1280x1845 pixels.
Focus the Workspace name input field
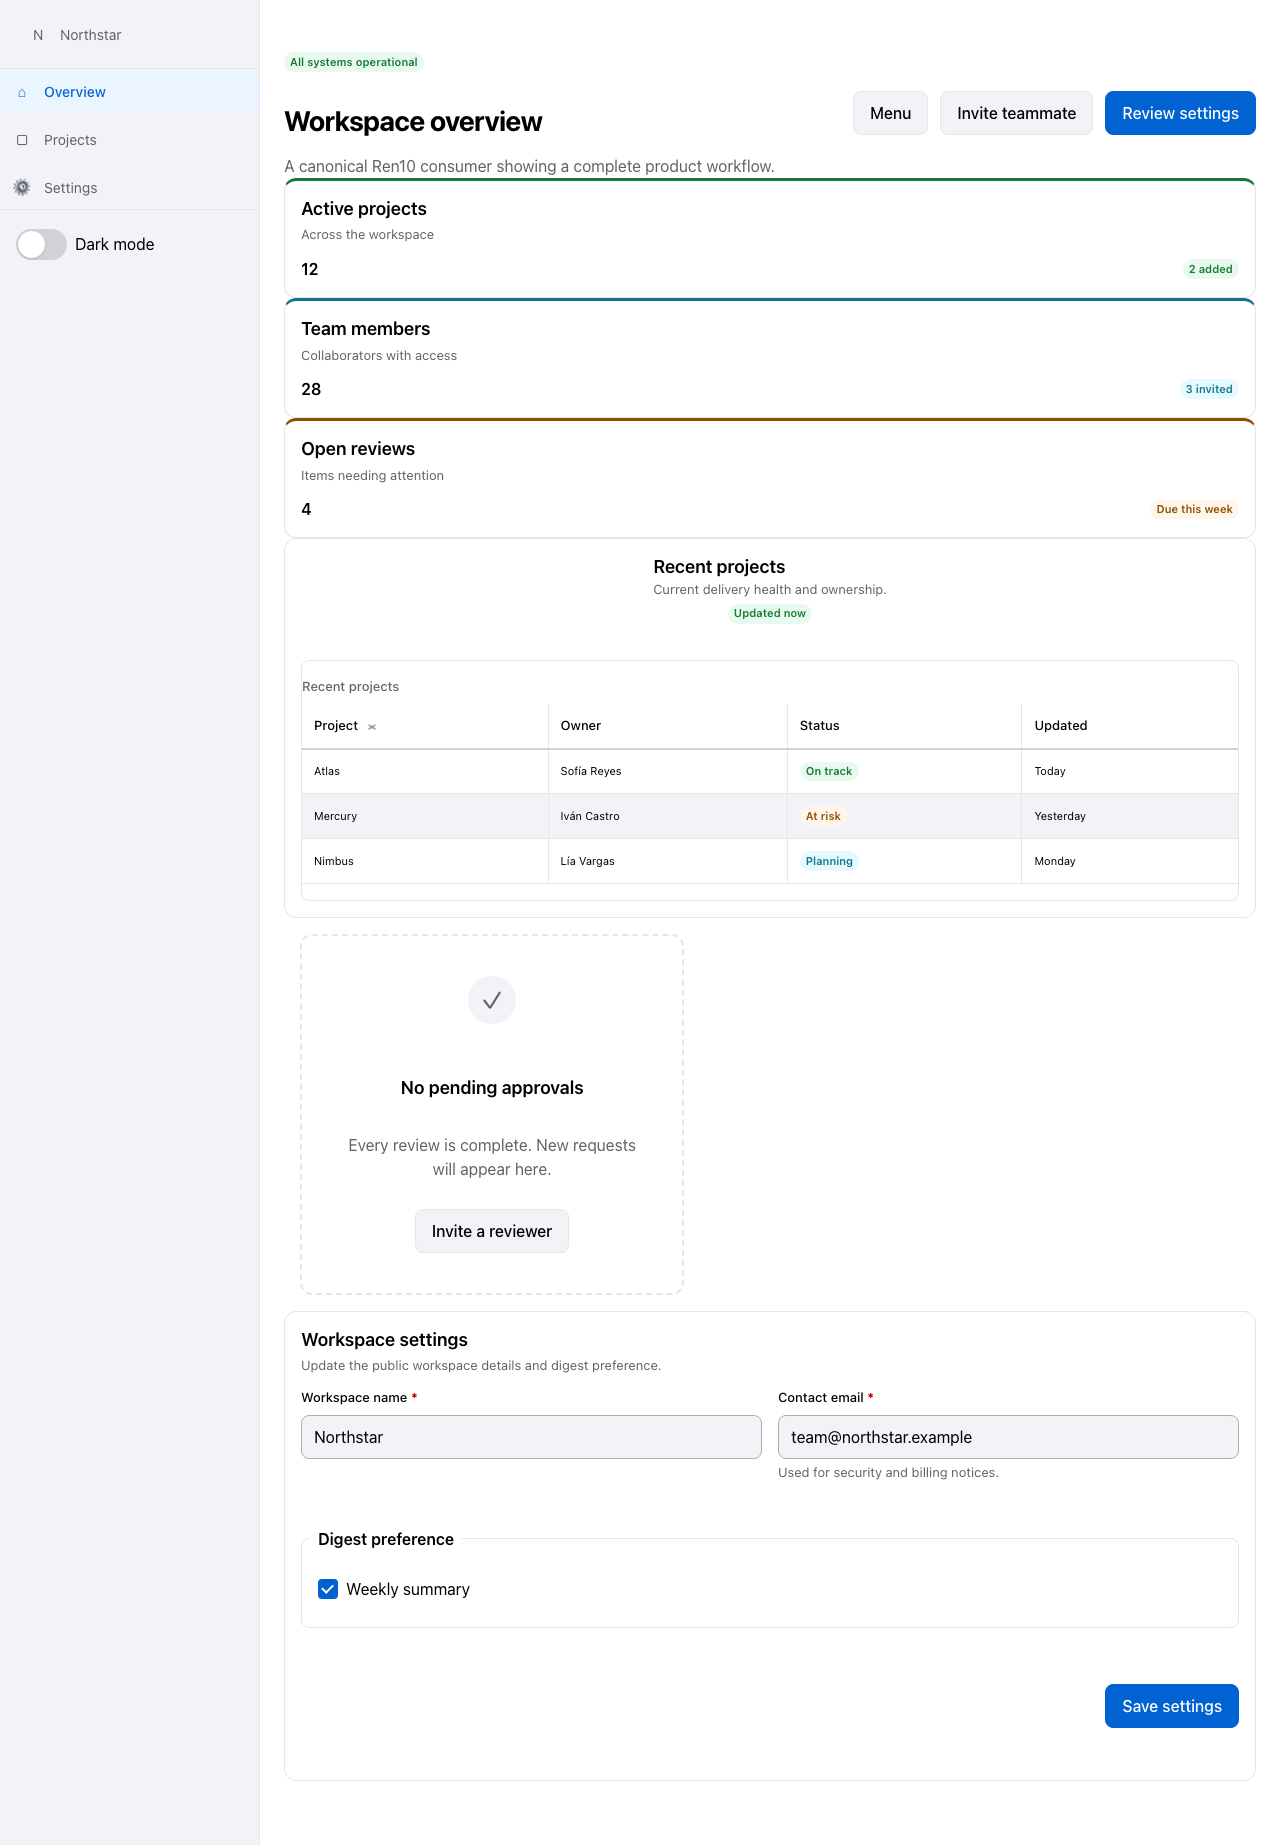(531, 1437)
